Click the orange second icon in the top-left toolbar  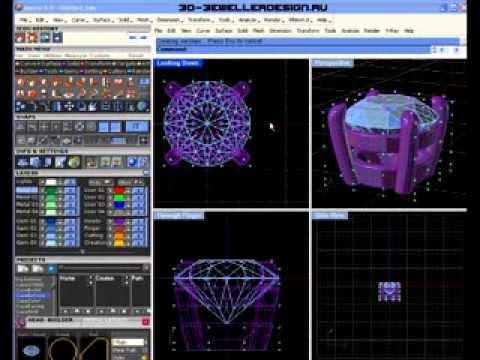33,37
